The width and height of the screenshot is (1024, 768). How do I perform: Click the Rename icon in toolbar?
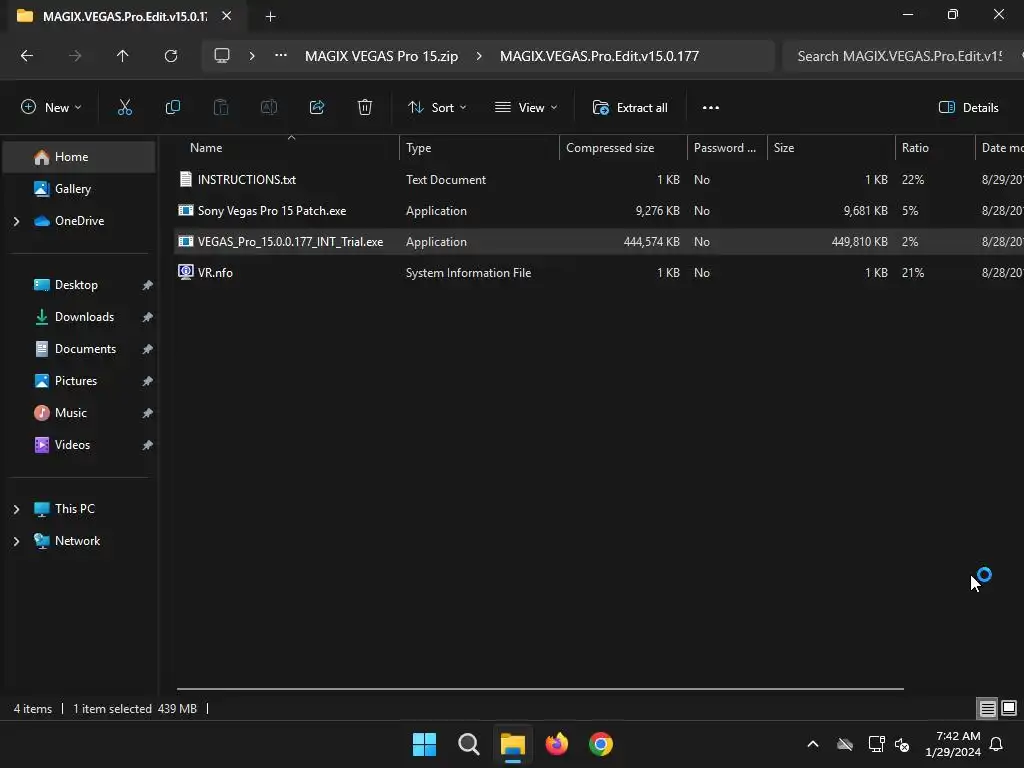pyautogui.click(x=269, y=108)
